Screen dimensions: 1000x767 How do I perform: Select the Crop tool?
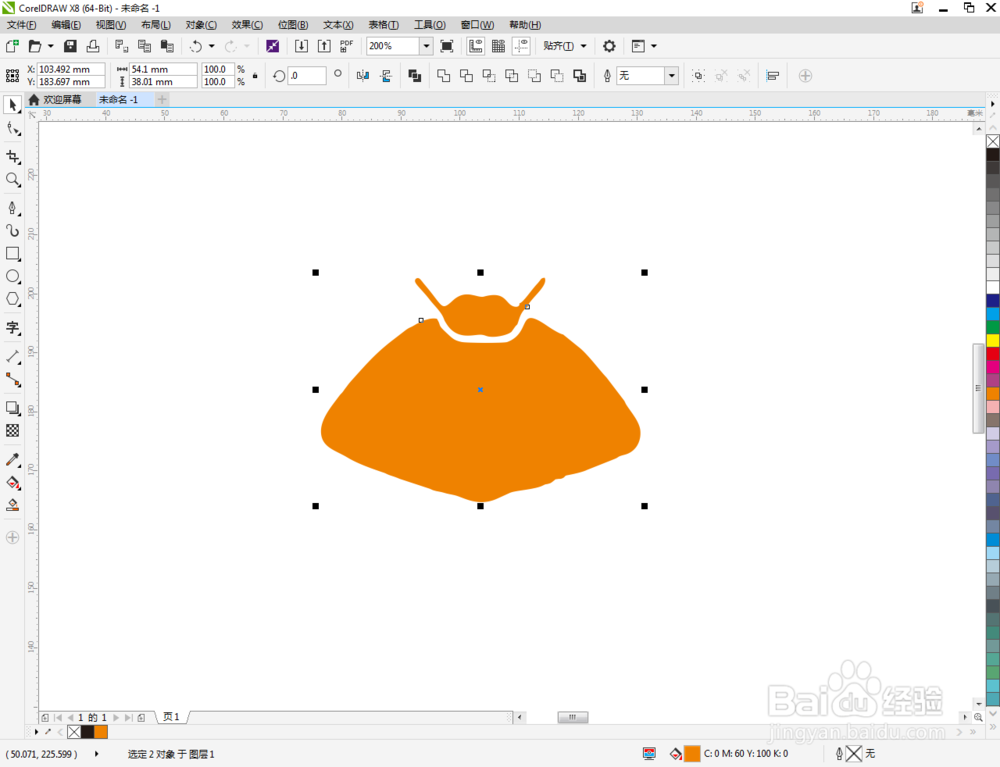(x=13, y=156)
